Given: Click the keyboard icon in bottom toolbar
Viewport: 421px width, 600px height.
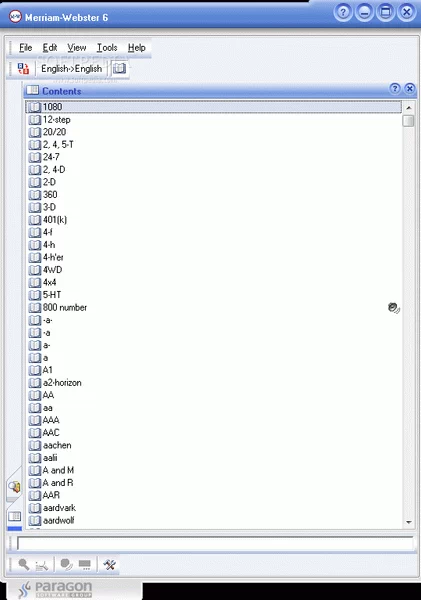Looking at the screenshot, I should pos(85,565).
